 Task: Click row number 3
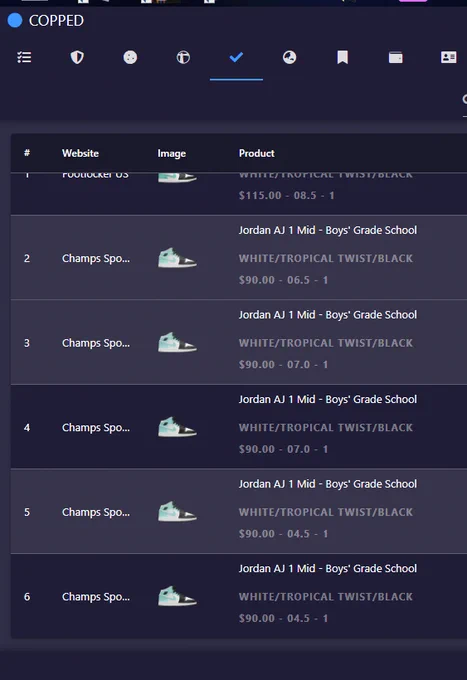(x=27, y=343)
